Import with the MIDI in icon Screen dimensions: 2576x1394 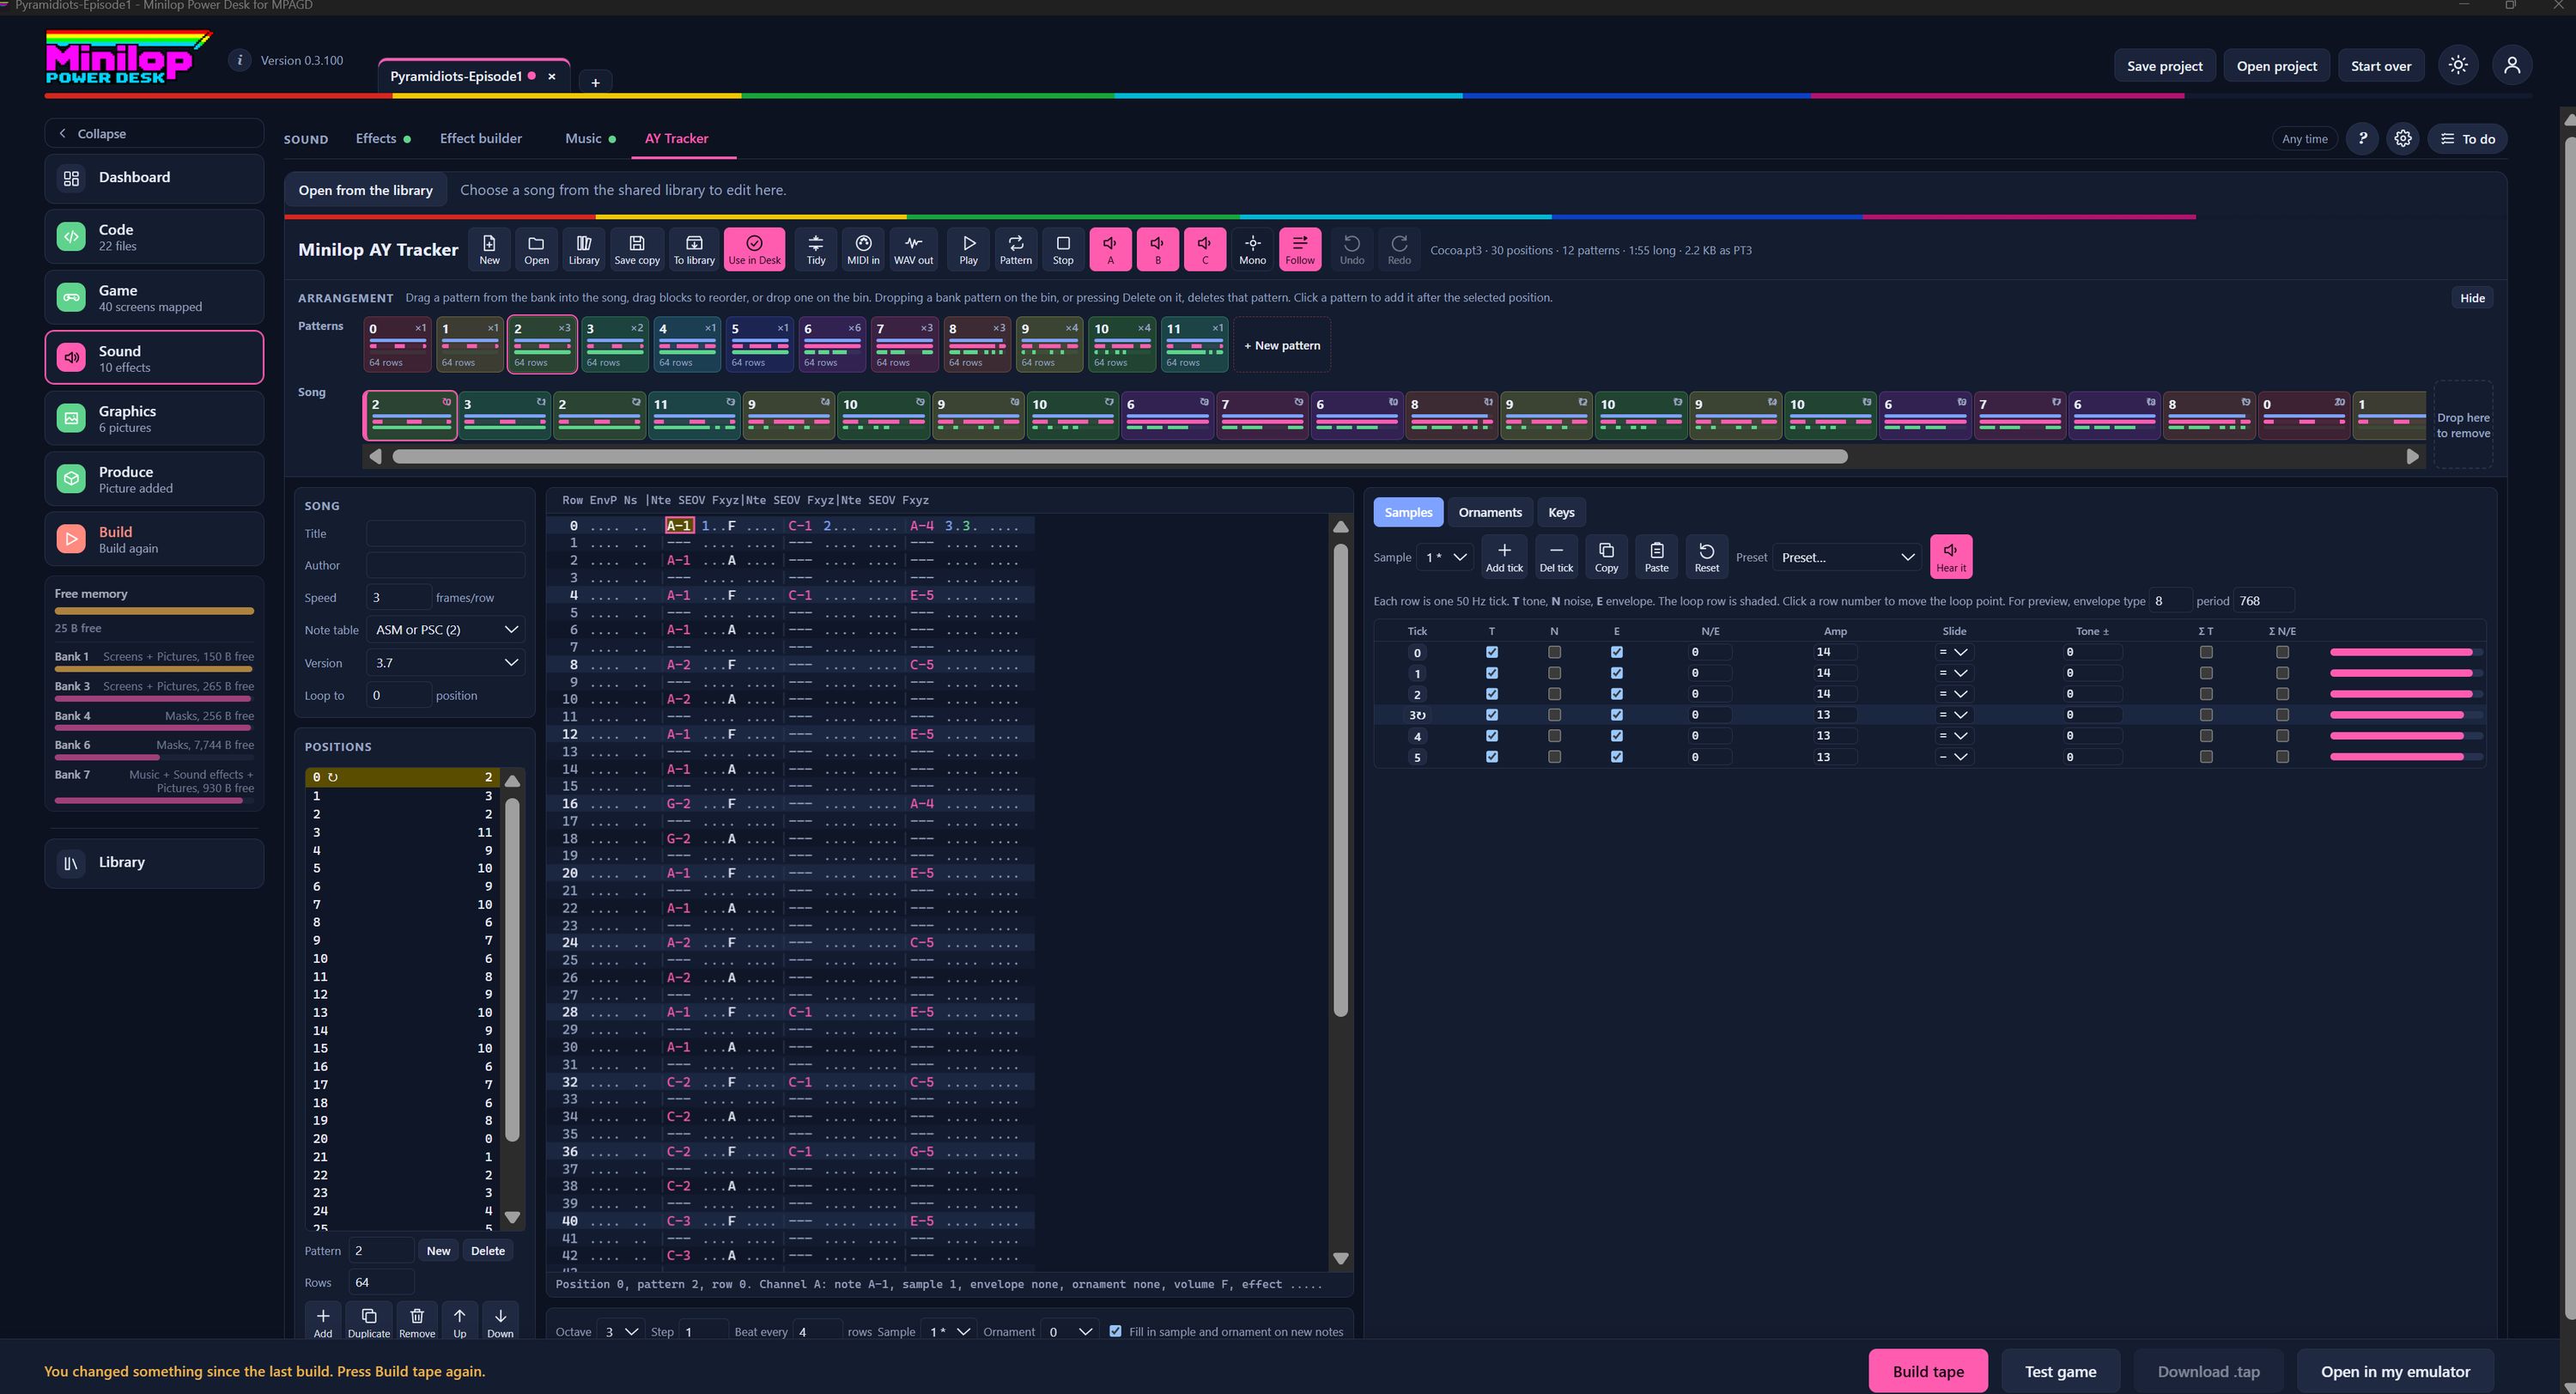[x=863, y=249]
